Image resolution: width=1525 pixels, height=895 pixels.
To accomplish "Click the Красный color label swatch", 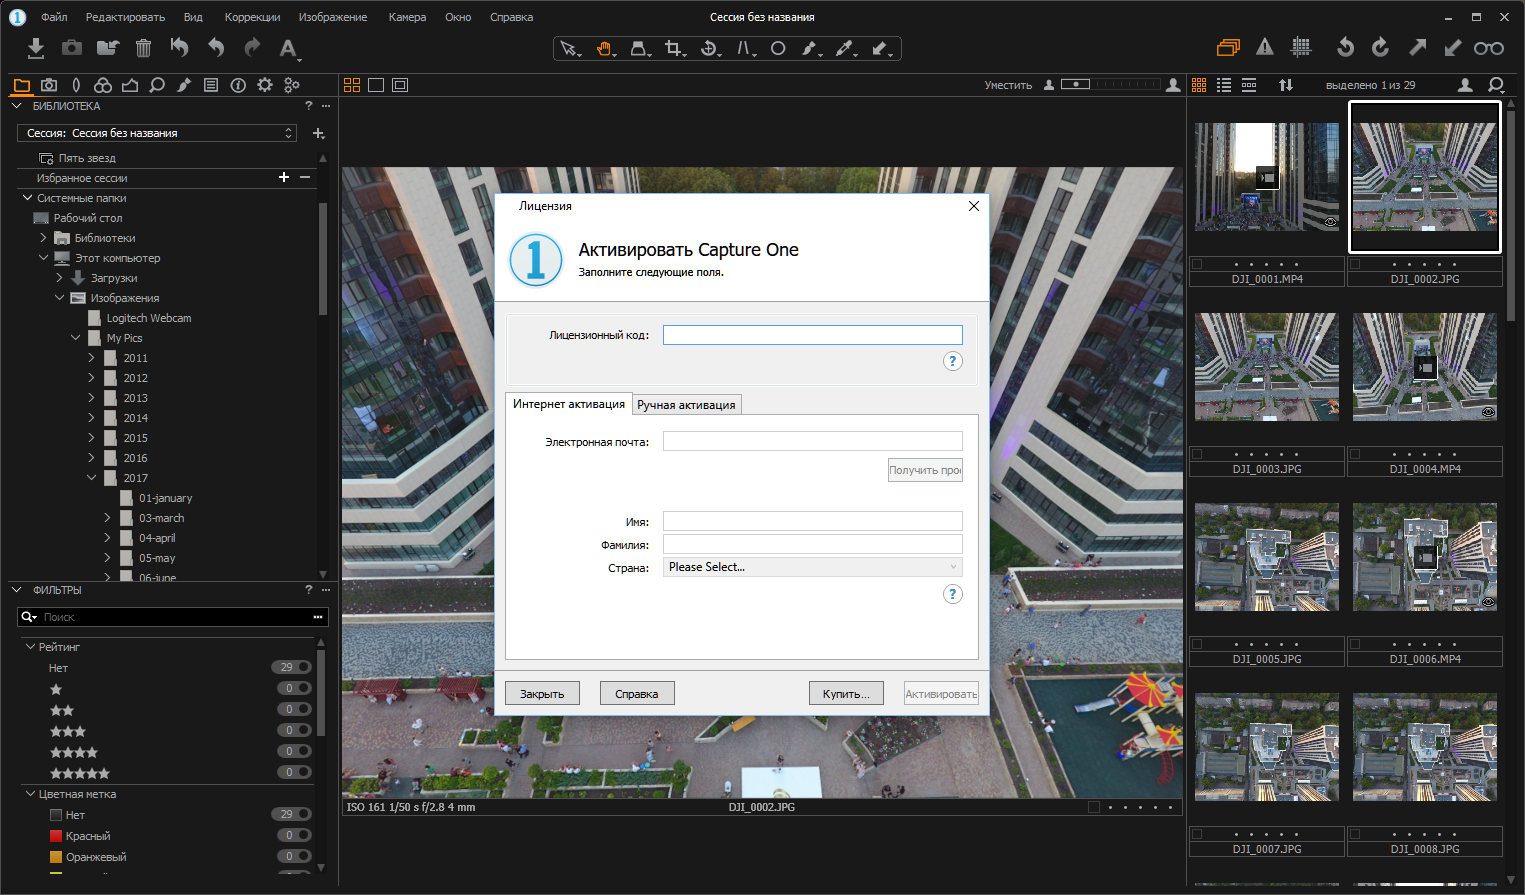I will (x=56, y=836).
